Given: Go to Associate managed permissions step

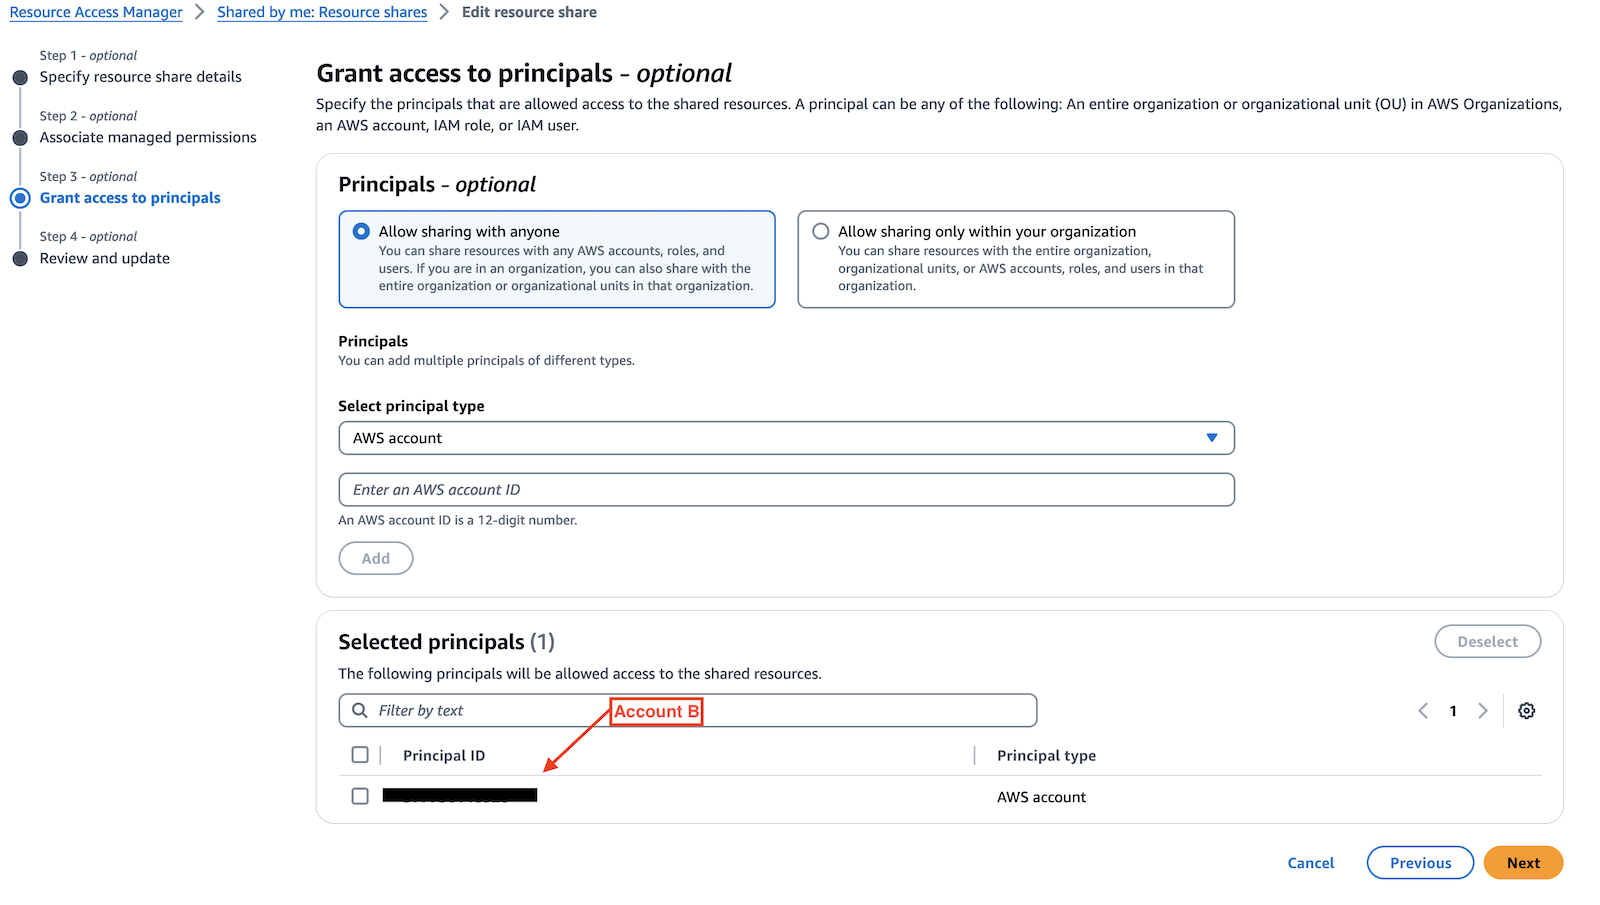Looking at the screenshot, I should point(148,138).
